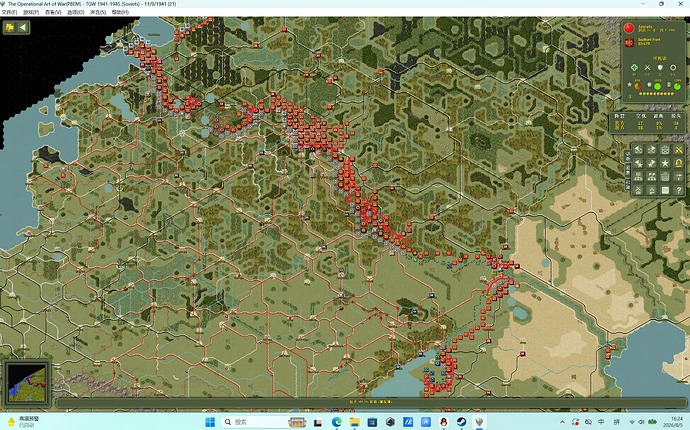Open the Windows Start menu
This screenshot has width=690, height=430.
(x=210, y=422)
